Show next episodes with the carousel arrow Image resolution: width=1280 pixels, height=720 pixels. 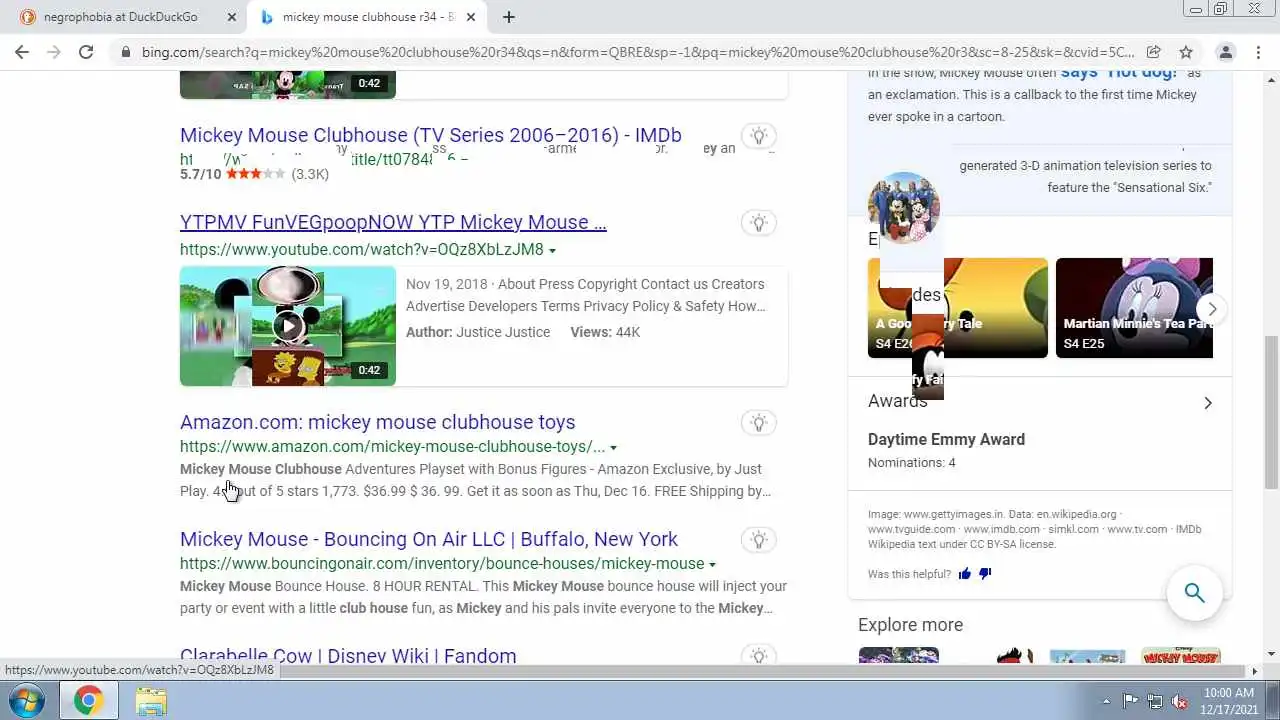(1212, 309)
